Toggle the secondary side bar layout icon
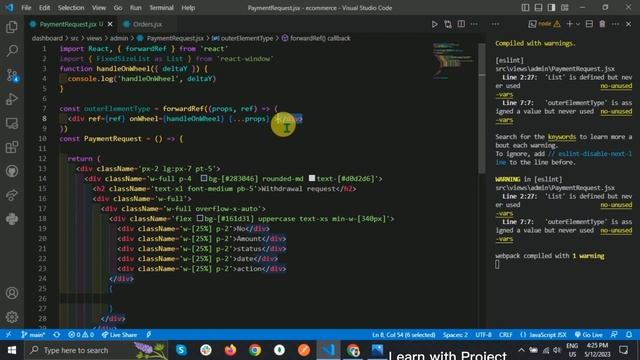Viewport: 640px width, 360px height. click(x=551, y=8)
